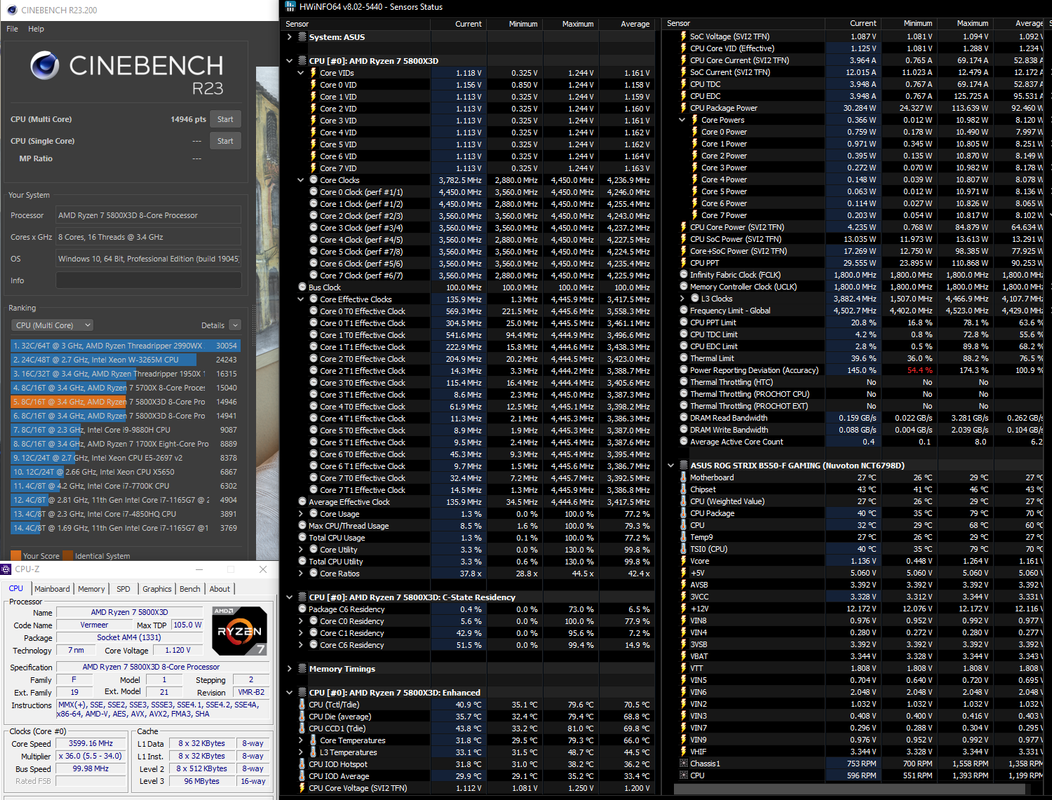This screenshot has width=1052, height=800.
Task: Open the File menu in Cinebench
Action: (x=12, y=29)
